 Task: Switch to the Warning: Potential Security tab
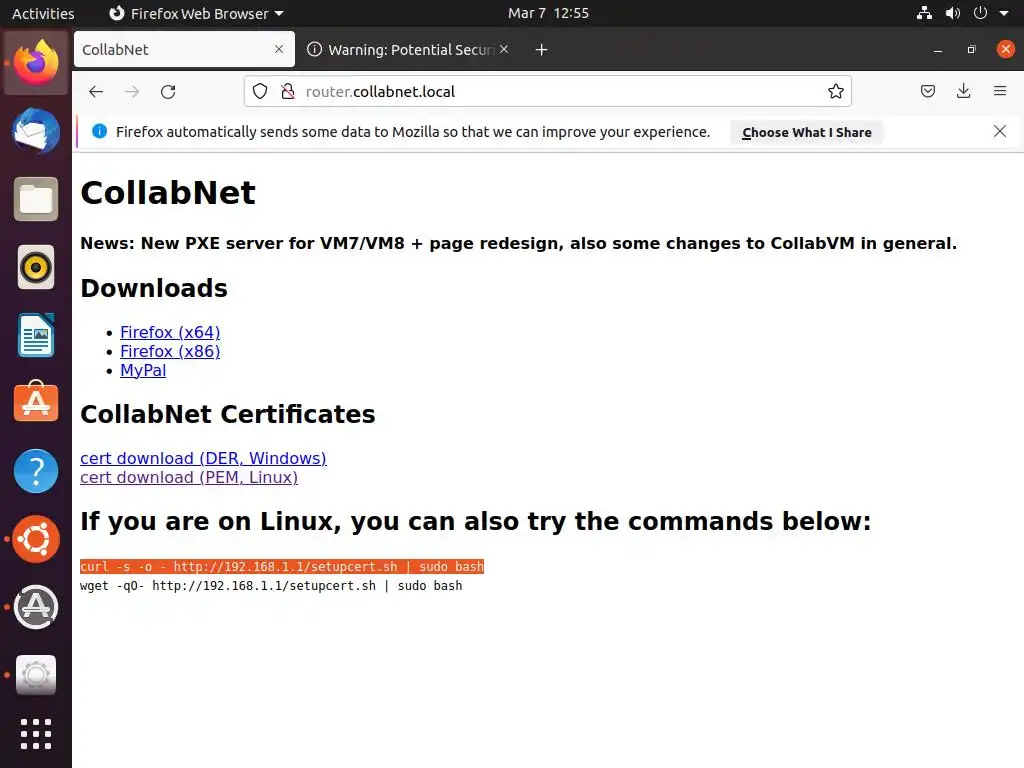point(408,50)
